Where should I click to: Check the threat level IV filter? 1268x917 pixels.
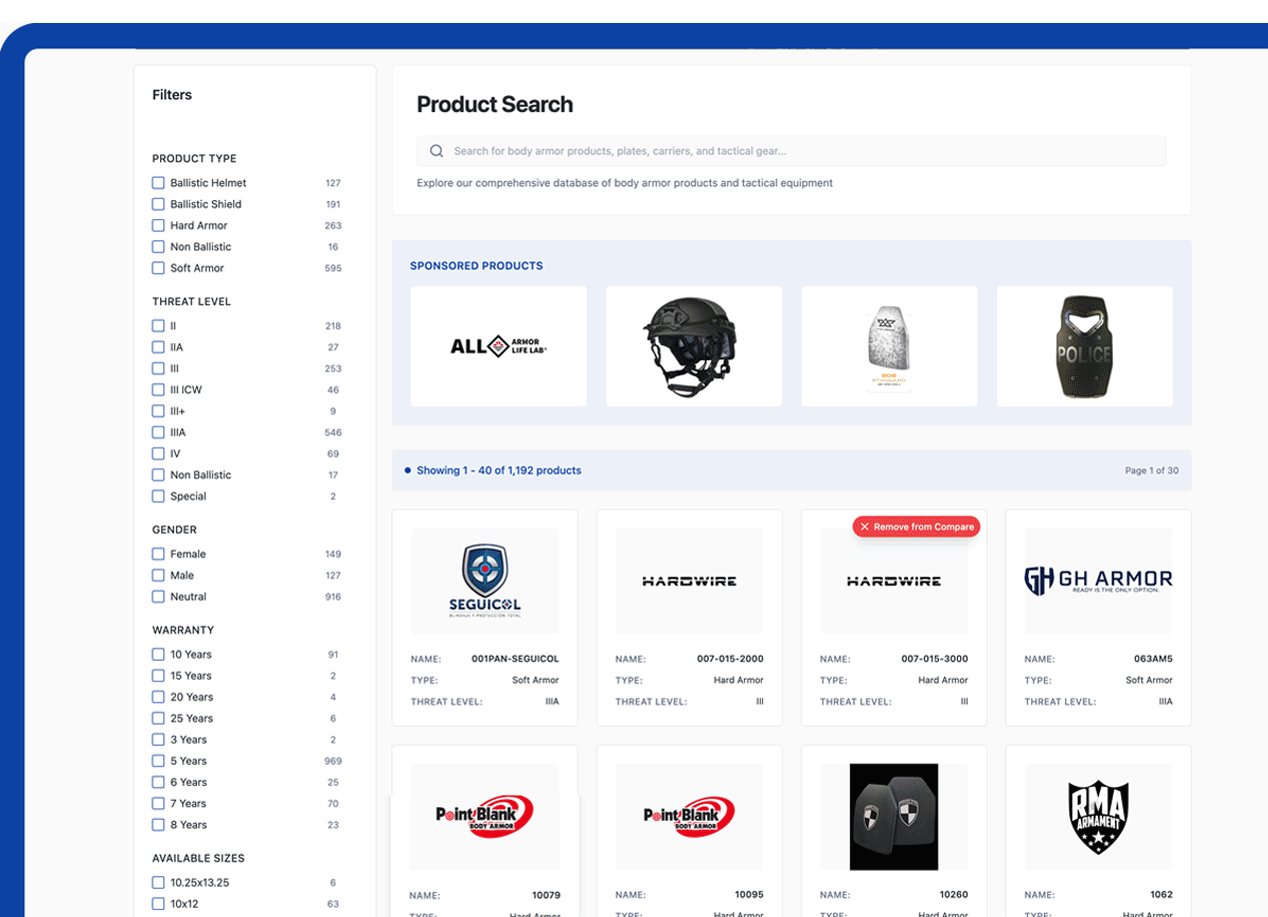coord(158,454)
